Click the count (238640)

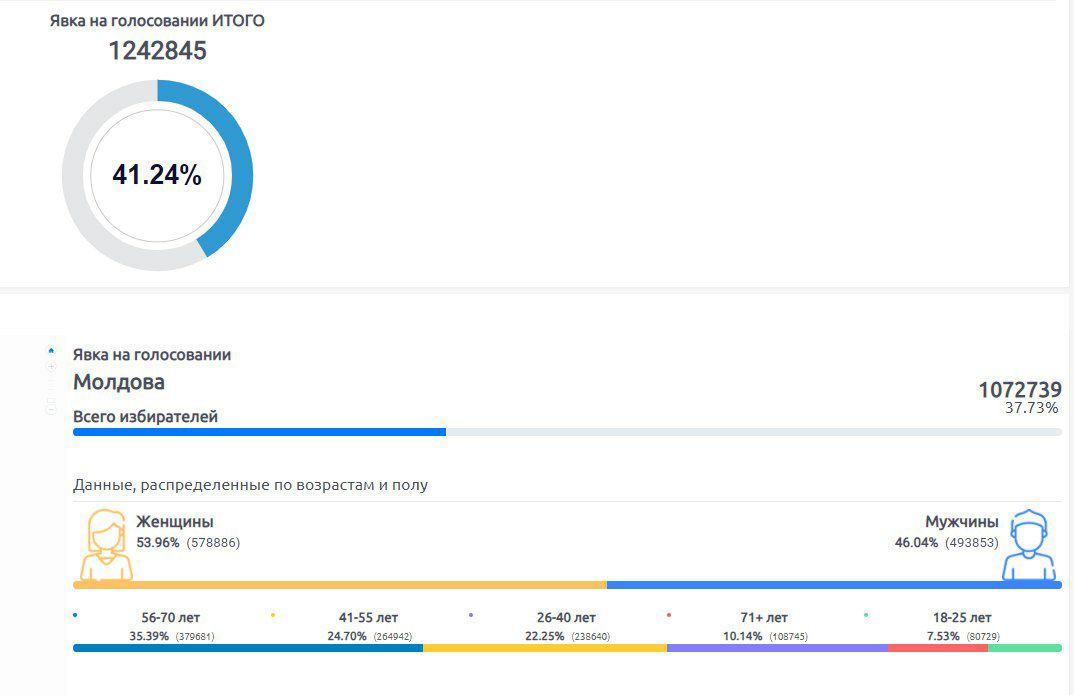click(590, 637)
